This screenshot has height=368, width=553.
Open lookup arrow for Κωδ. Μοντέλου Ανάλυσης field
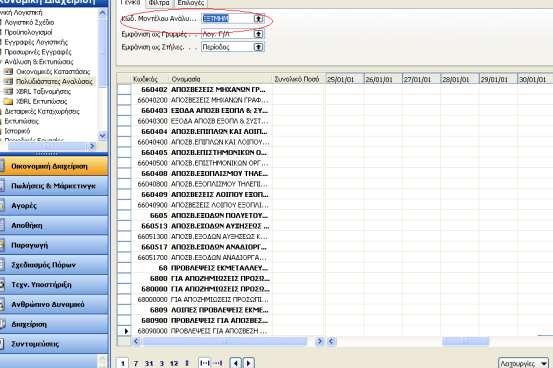point(259,18)
